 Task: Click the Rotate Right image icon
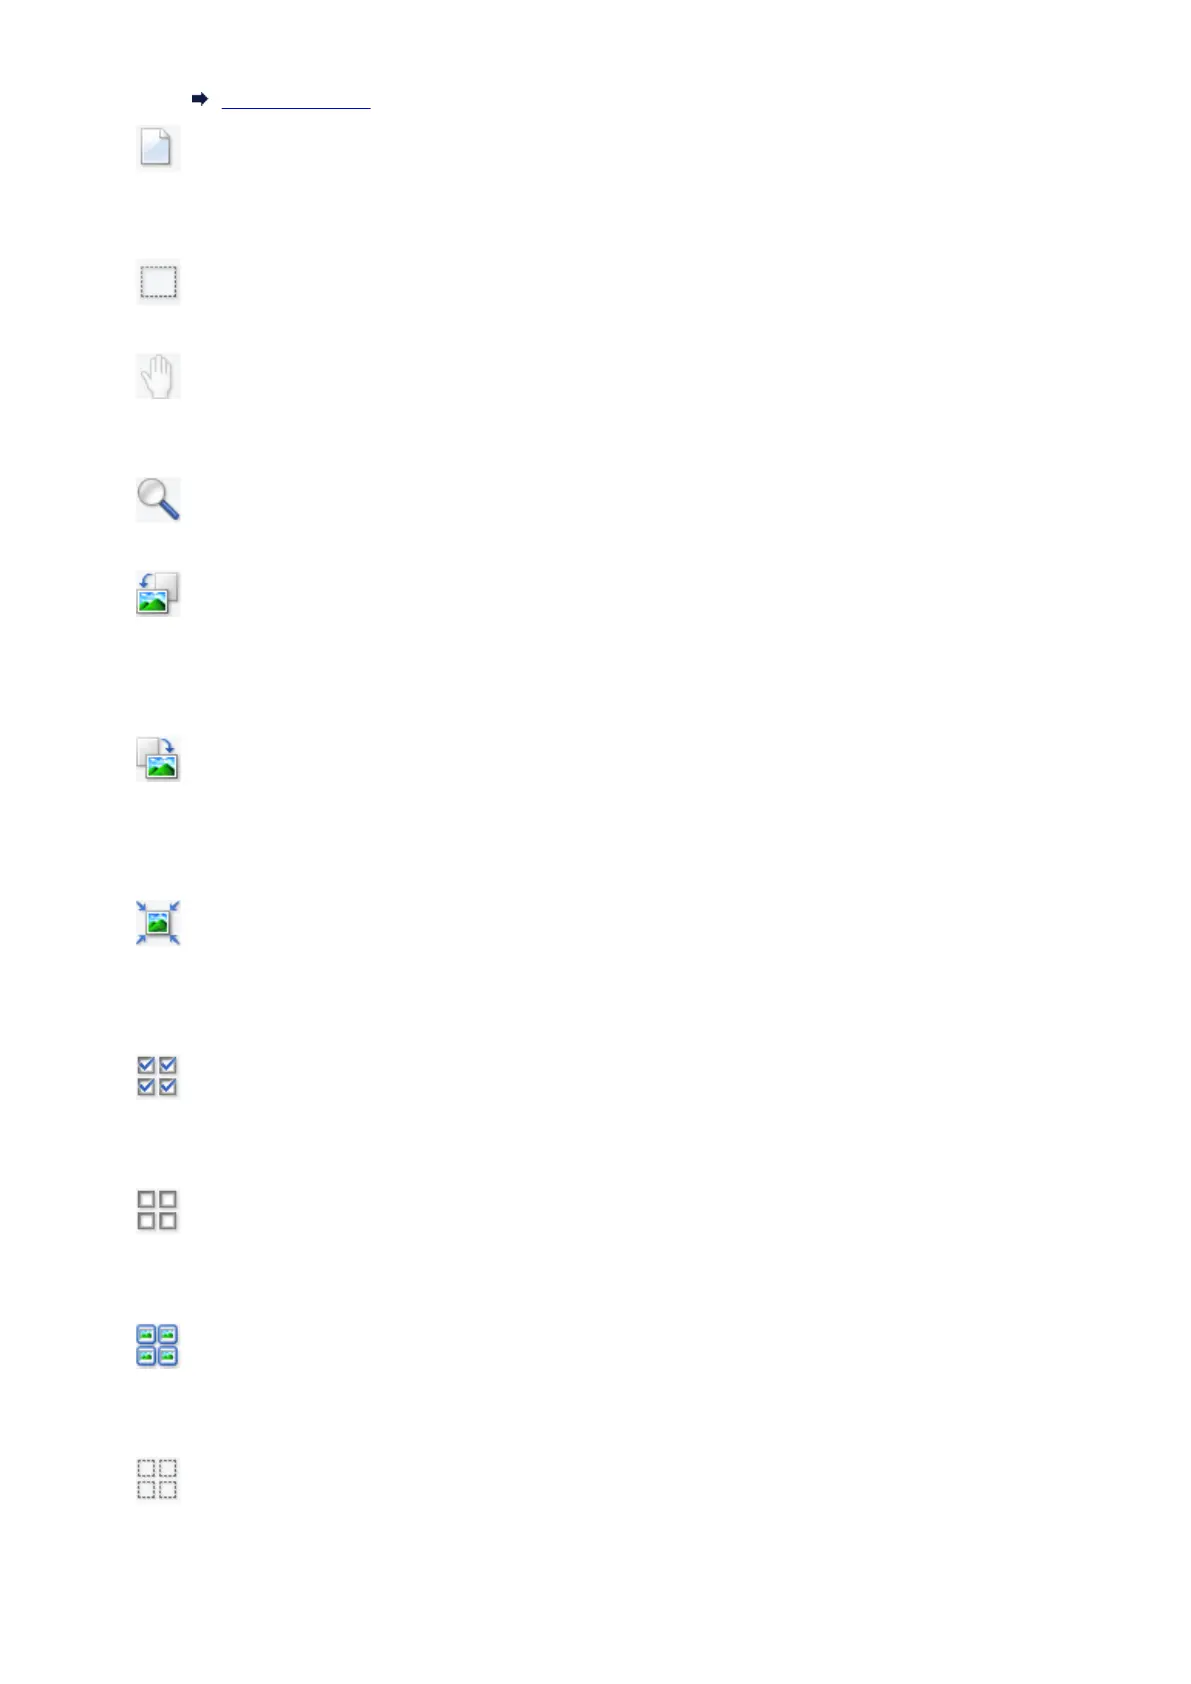158,759
